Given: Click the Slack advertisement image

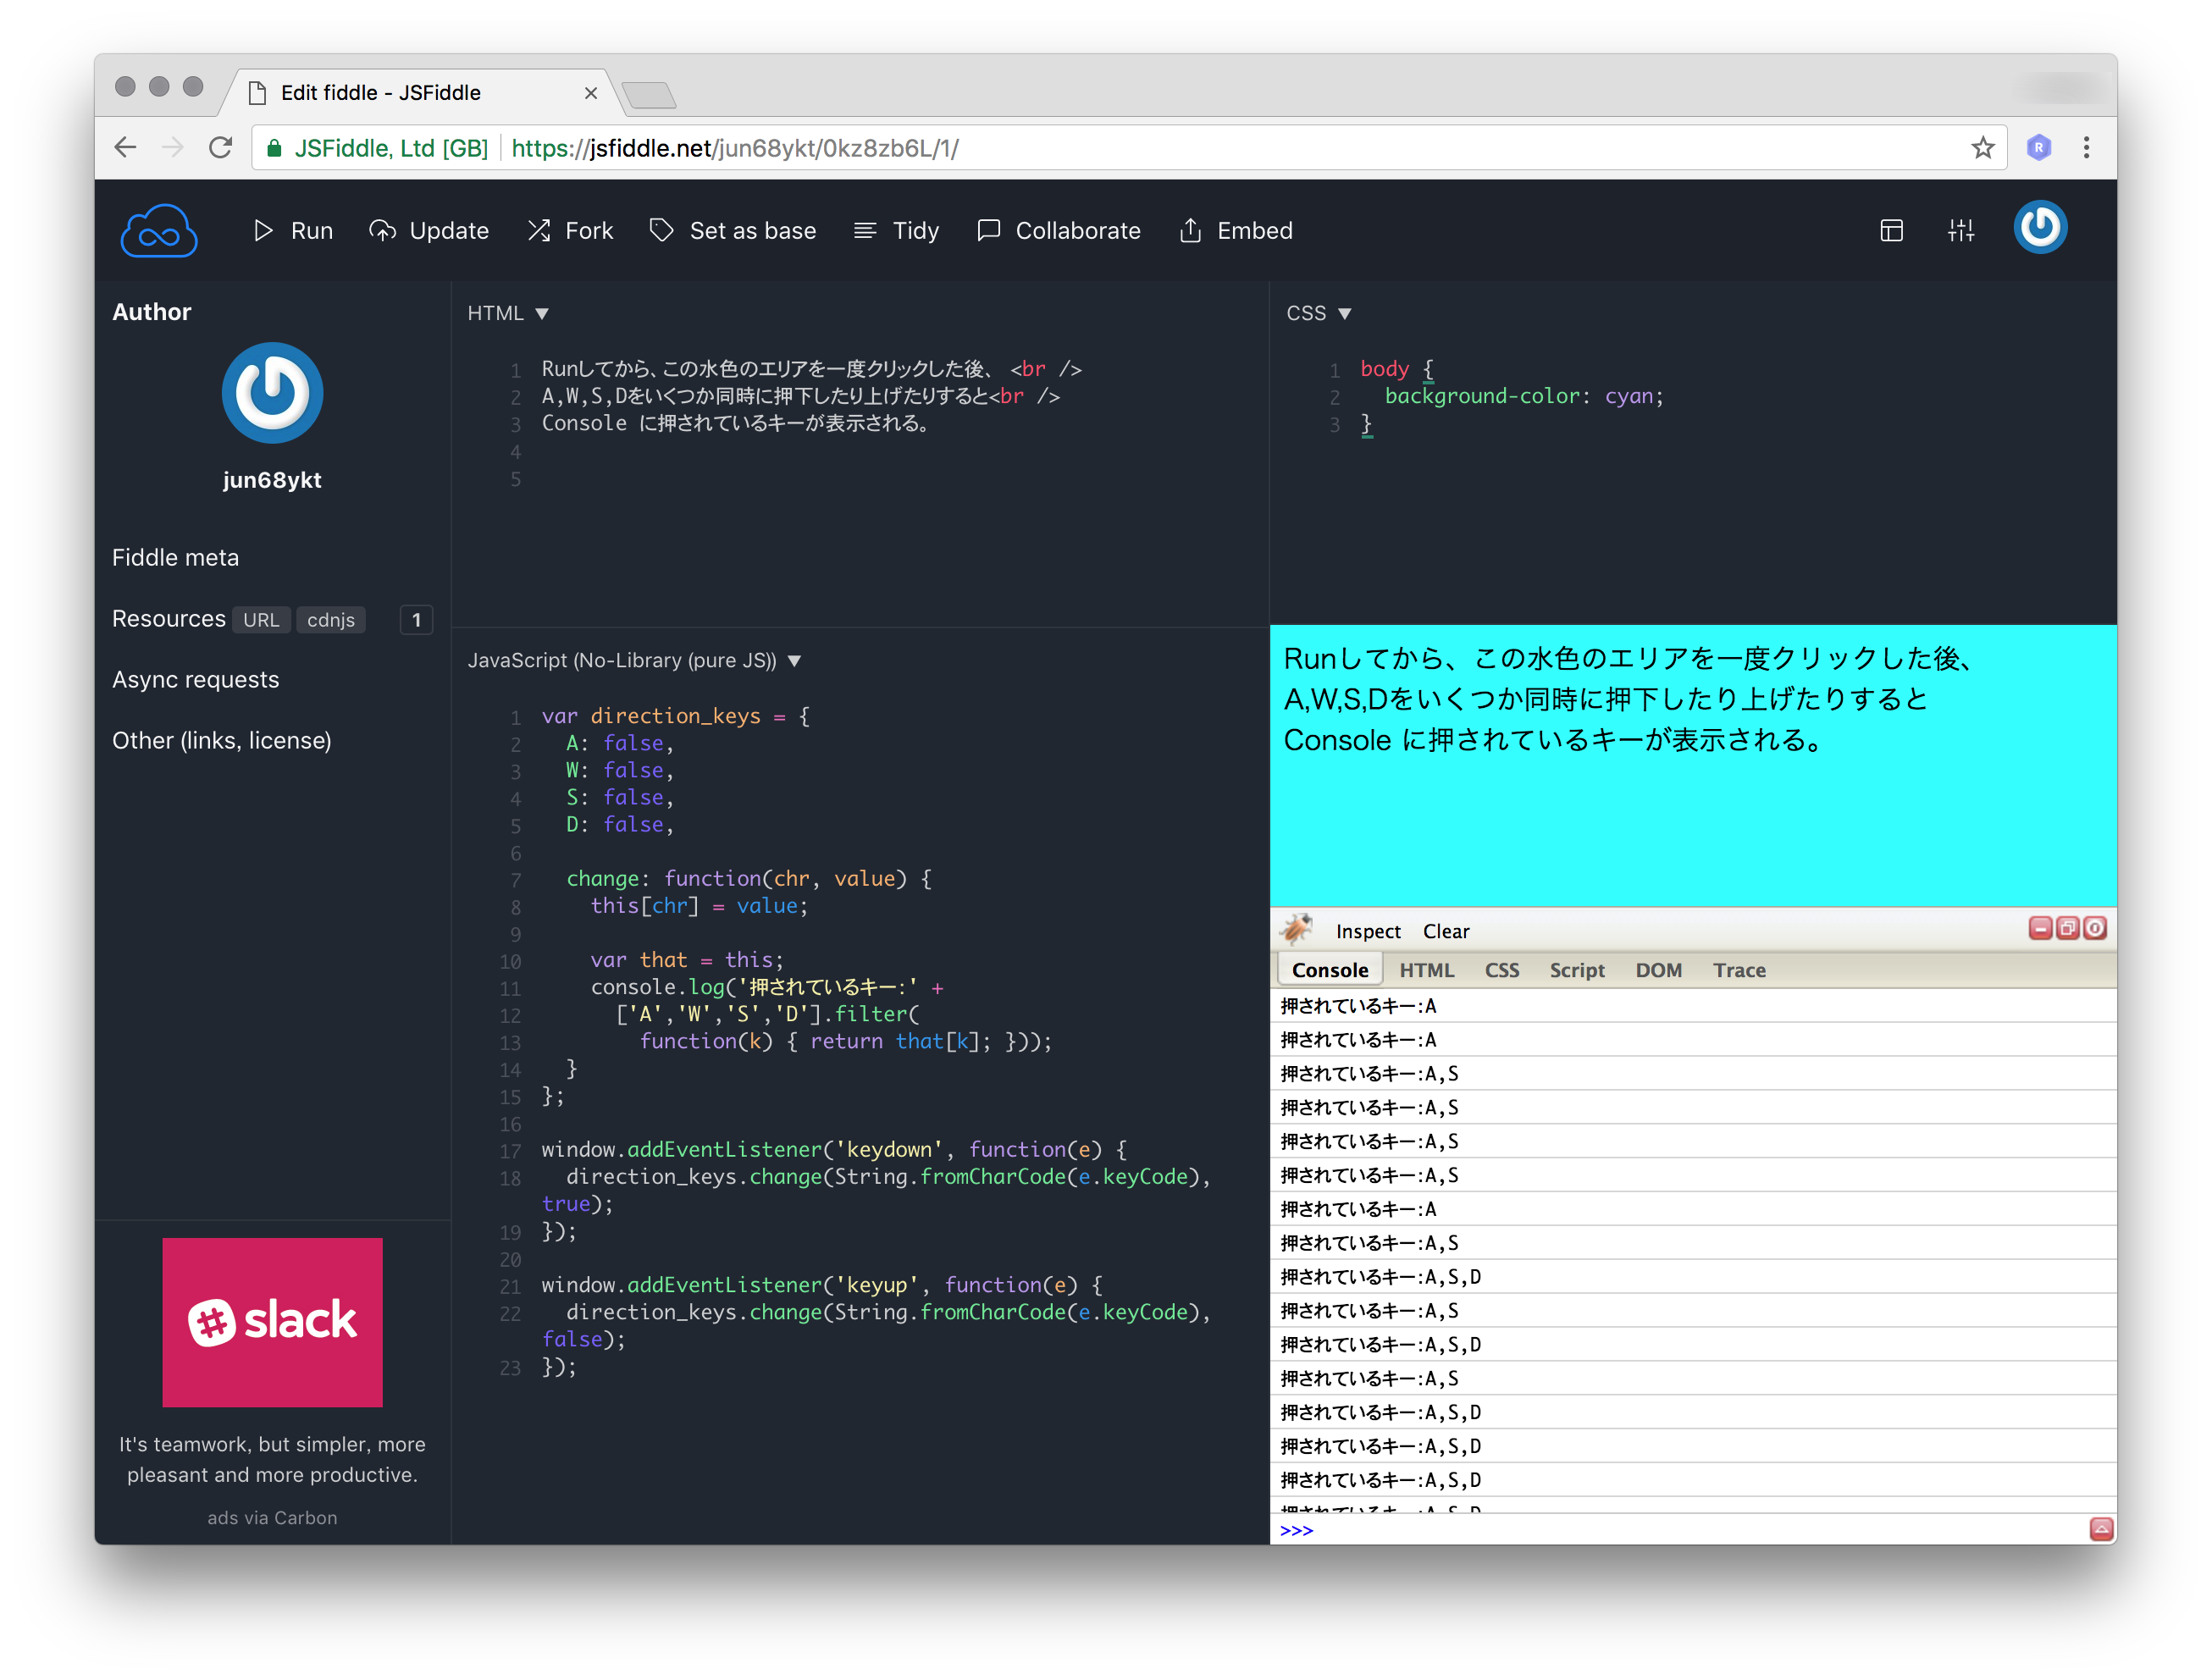Looking at the screenshot, I should pyautogui.click(x=272, y=1322).
